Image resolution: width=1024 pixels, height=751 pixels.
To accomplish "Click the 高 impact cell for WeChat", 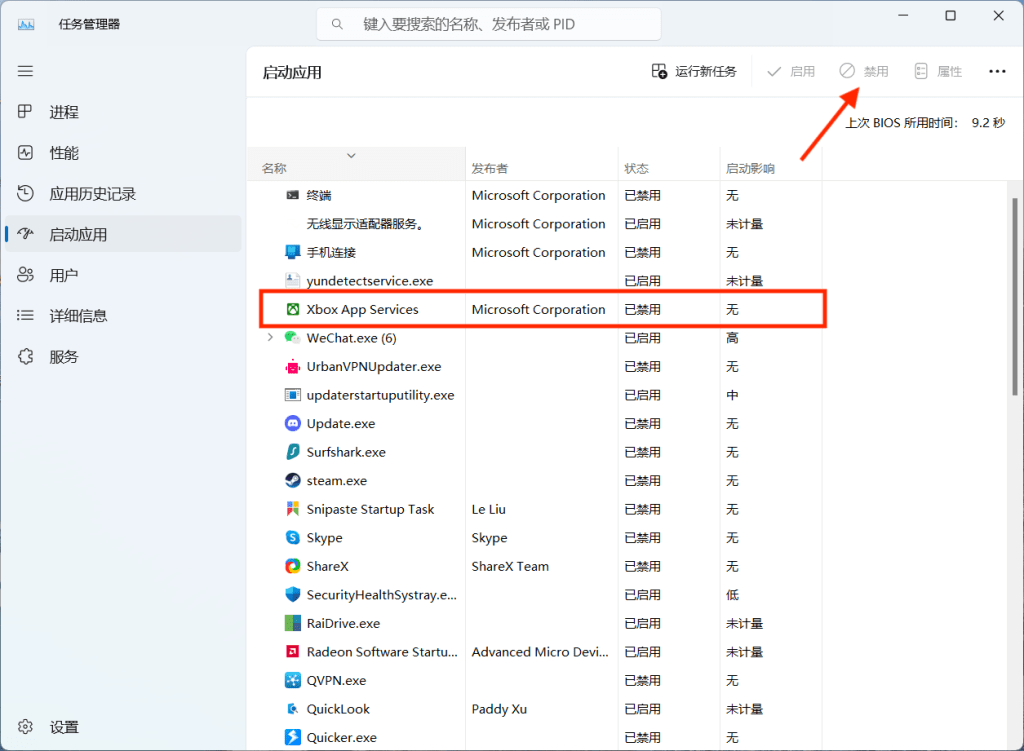I will pos(732,338).
